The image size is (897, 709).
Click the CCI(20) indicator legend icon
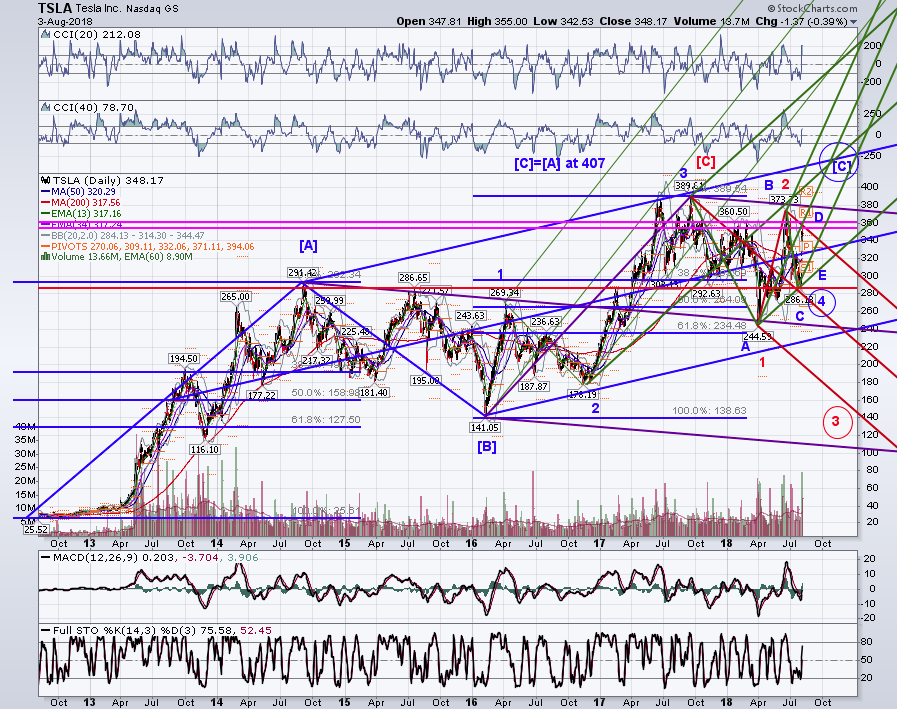pyautogui.click(x=46, y=34)
